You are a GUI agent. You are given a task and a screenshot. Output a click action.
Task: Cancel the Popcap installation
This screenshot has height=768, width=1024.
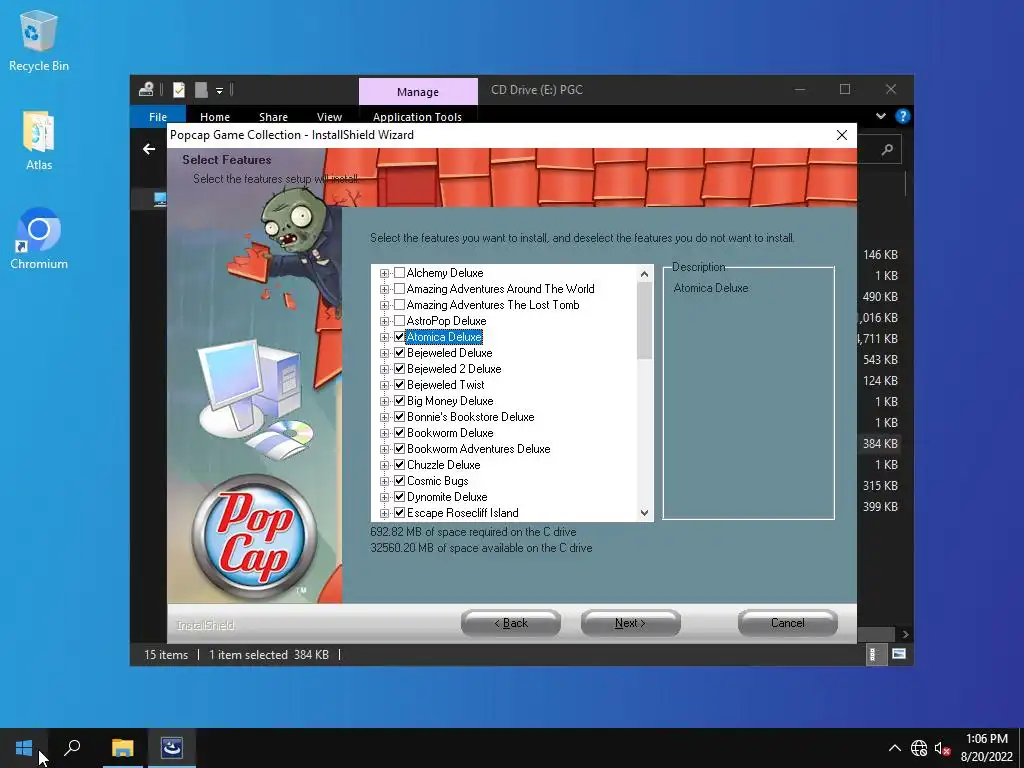point(788,623)
